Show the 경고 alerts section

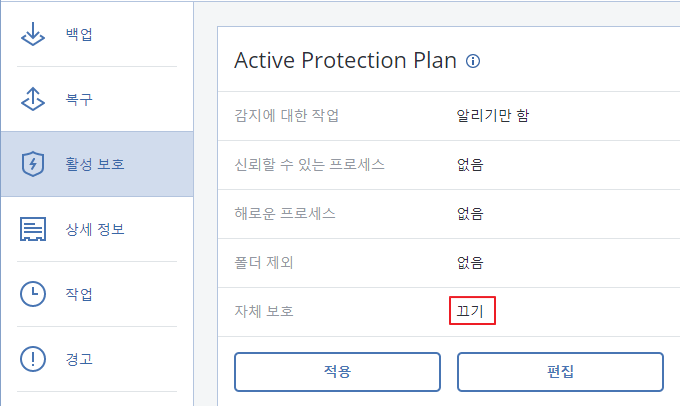click(x=97, y=359)
